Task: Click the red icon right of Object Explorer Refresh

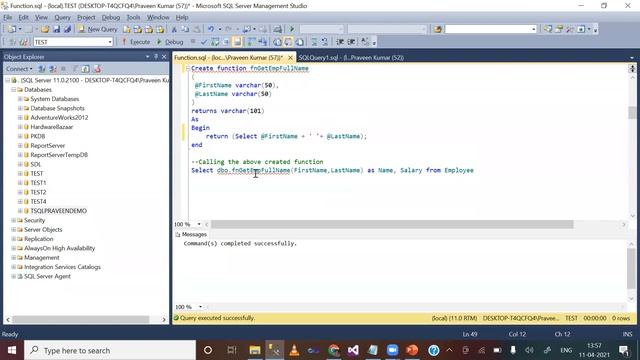Action: coord(97,69)
